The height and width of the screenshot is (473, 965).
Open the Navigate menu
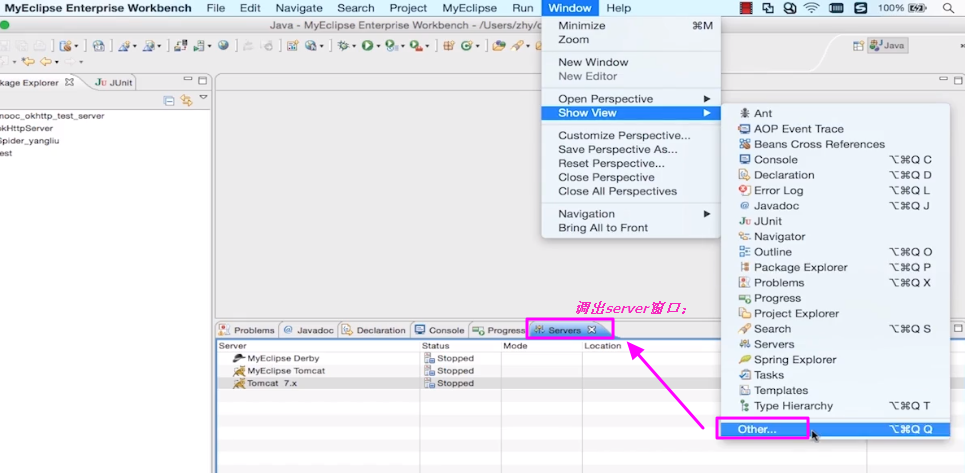tap(299, 8)
